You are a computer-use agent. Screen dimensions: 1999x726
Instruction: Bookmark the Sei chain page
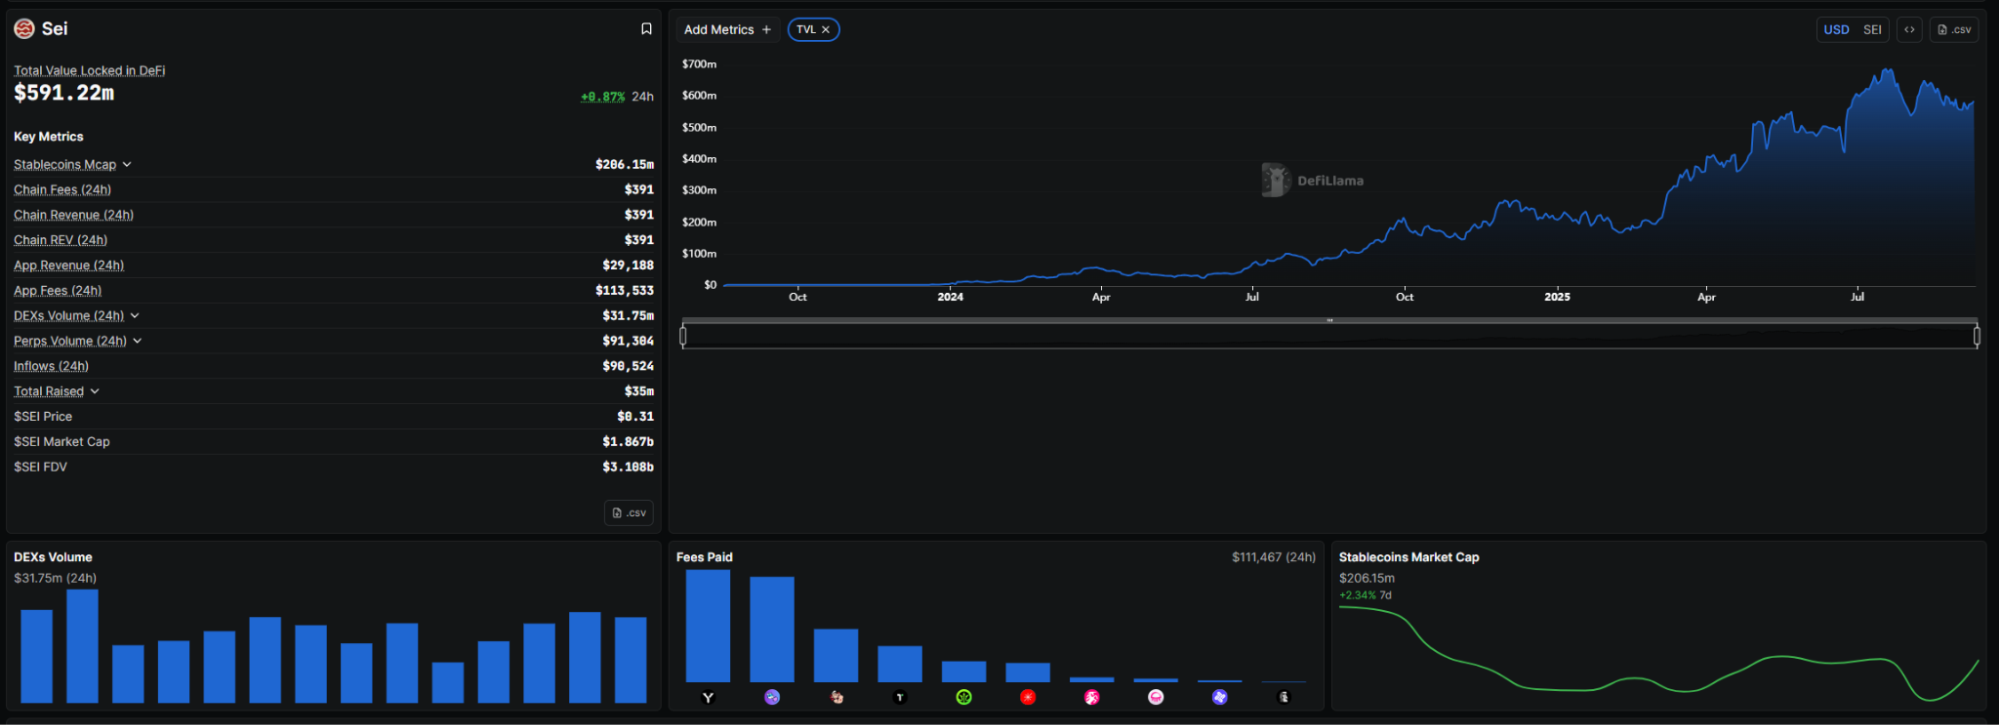(x=646, y=29)
